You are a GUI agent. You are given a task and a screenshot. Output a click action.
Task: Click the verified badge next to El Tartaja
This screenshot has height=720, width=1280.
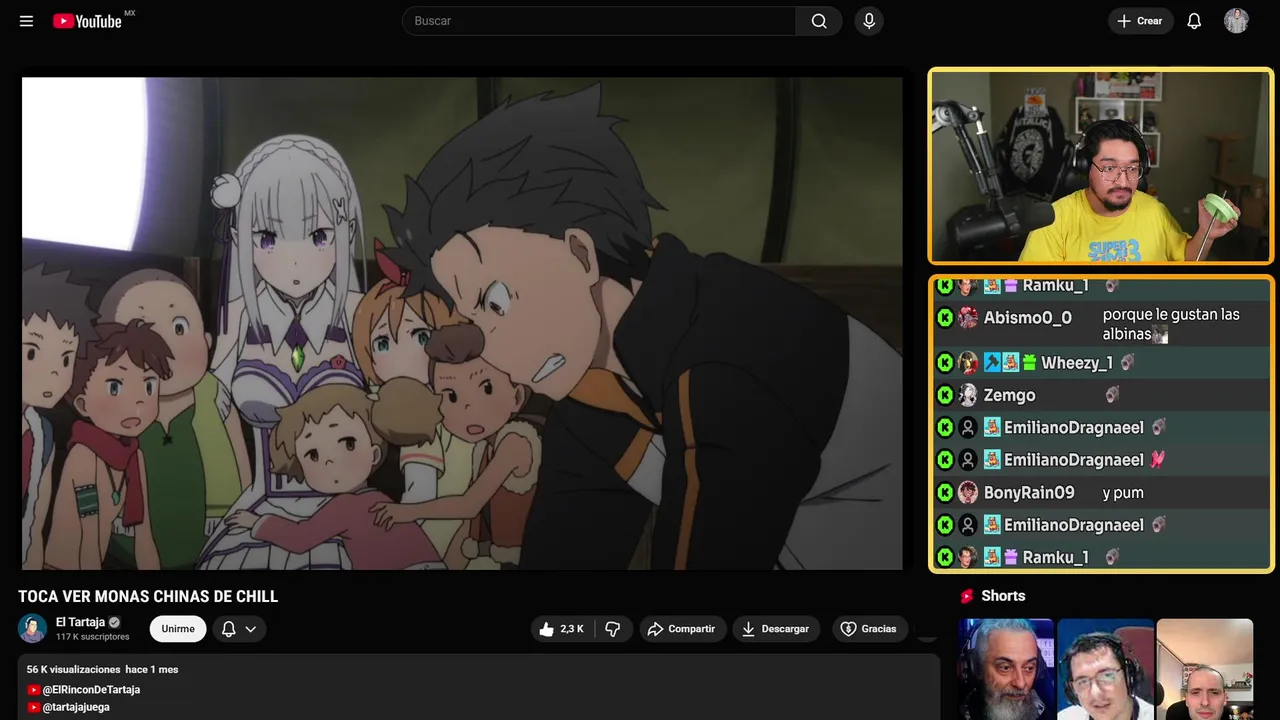pyautogui.click(x=114, y=622)
